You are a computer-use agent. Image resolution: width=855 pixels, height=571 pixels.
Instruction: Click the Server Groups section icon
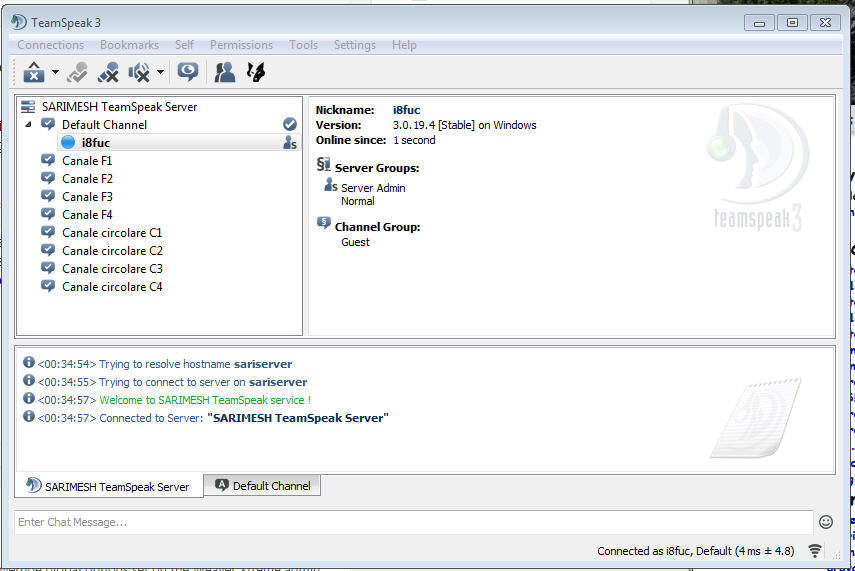(x=324, y=164)
